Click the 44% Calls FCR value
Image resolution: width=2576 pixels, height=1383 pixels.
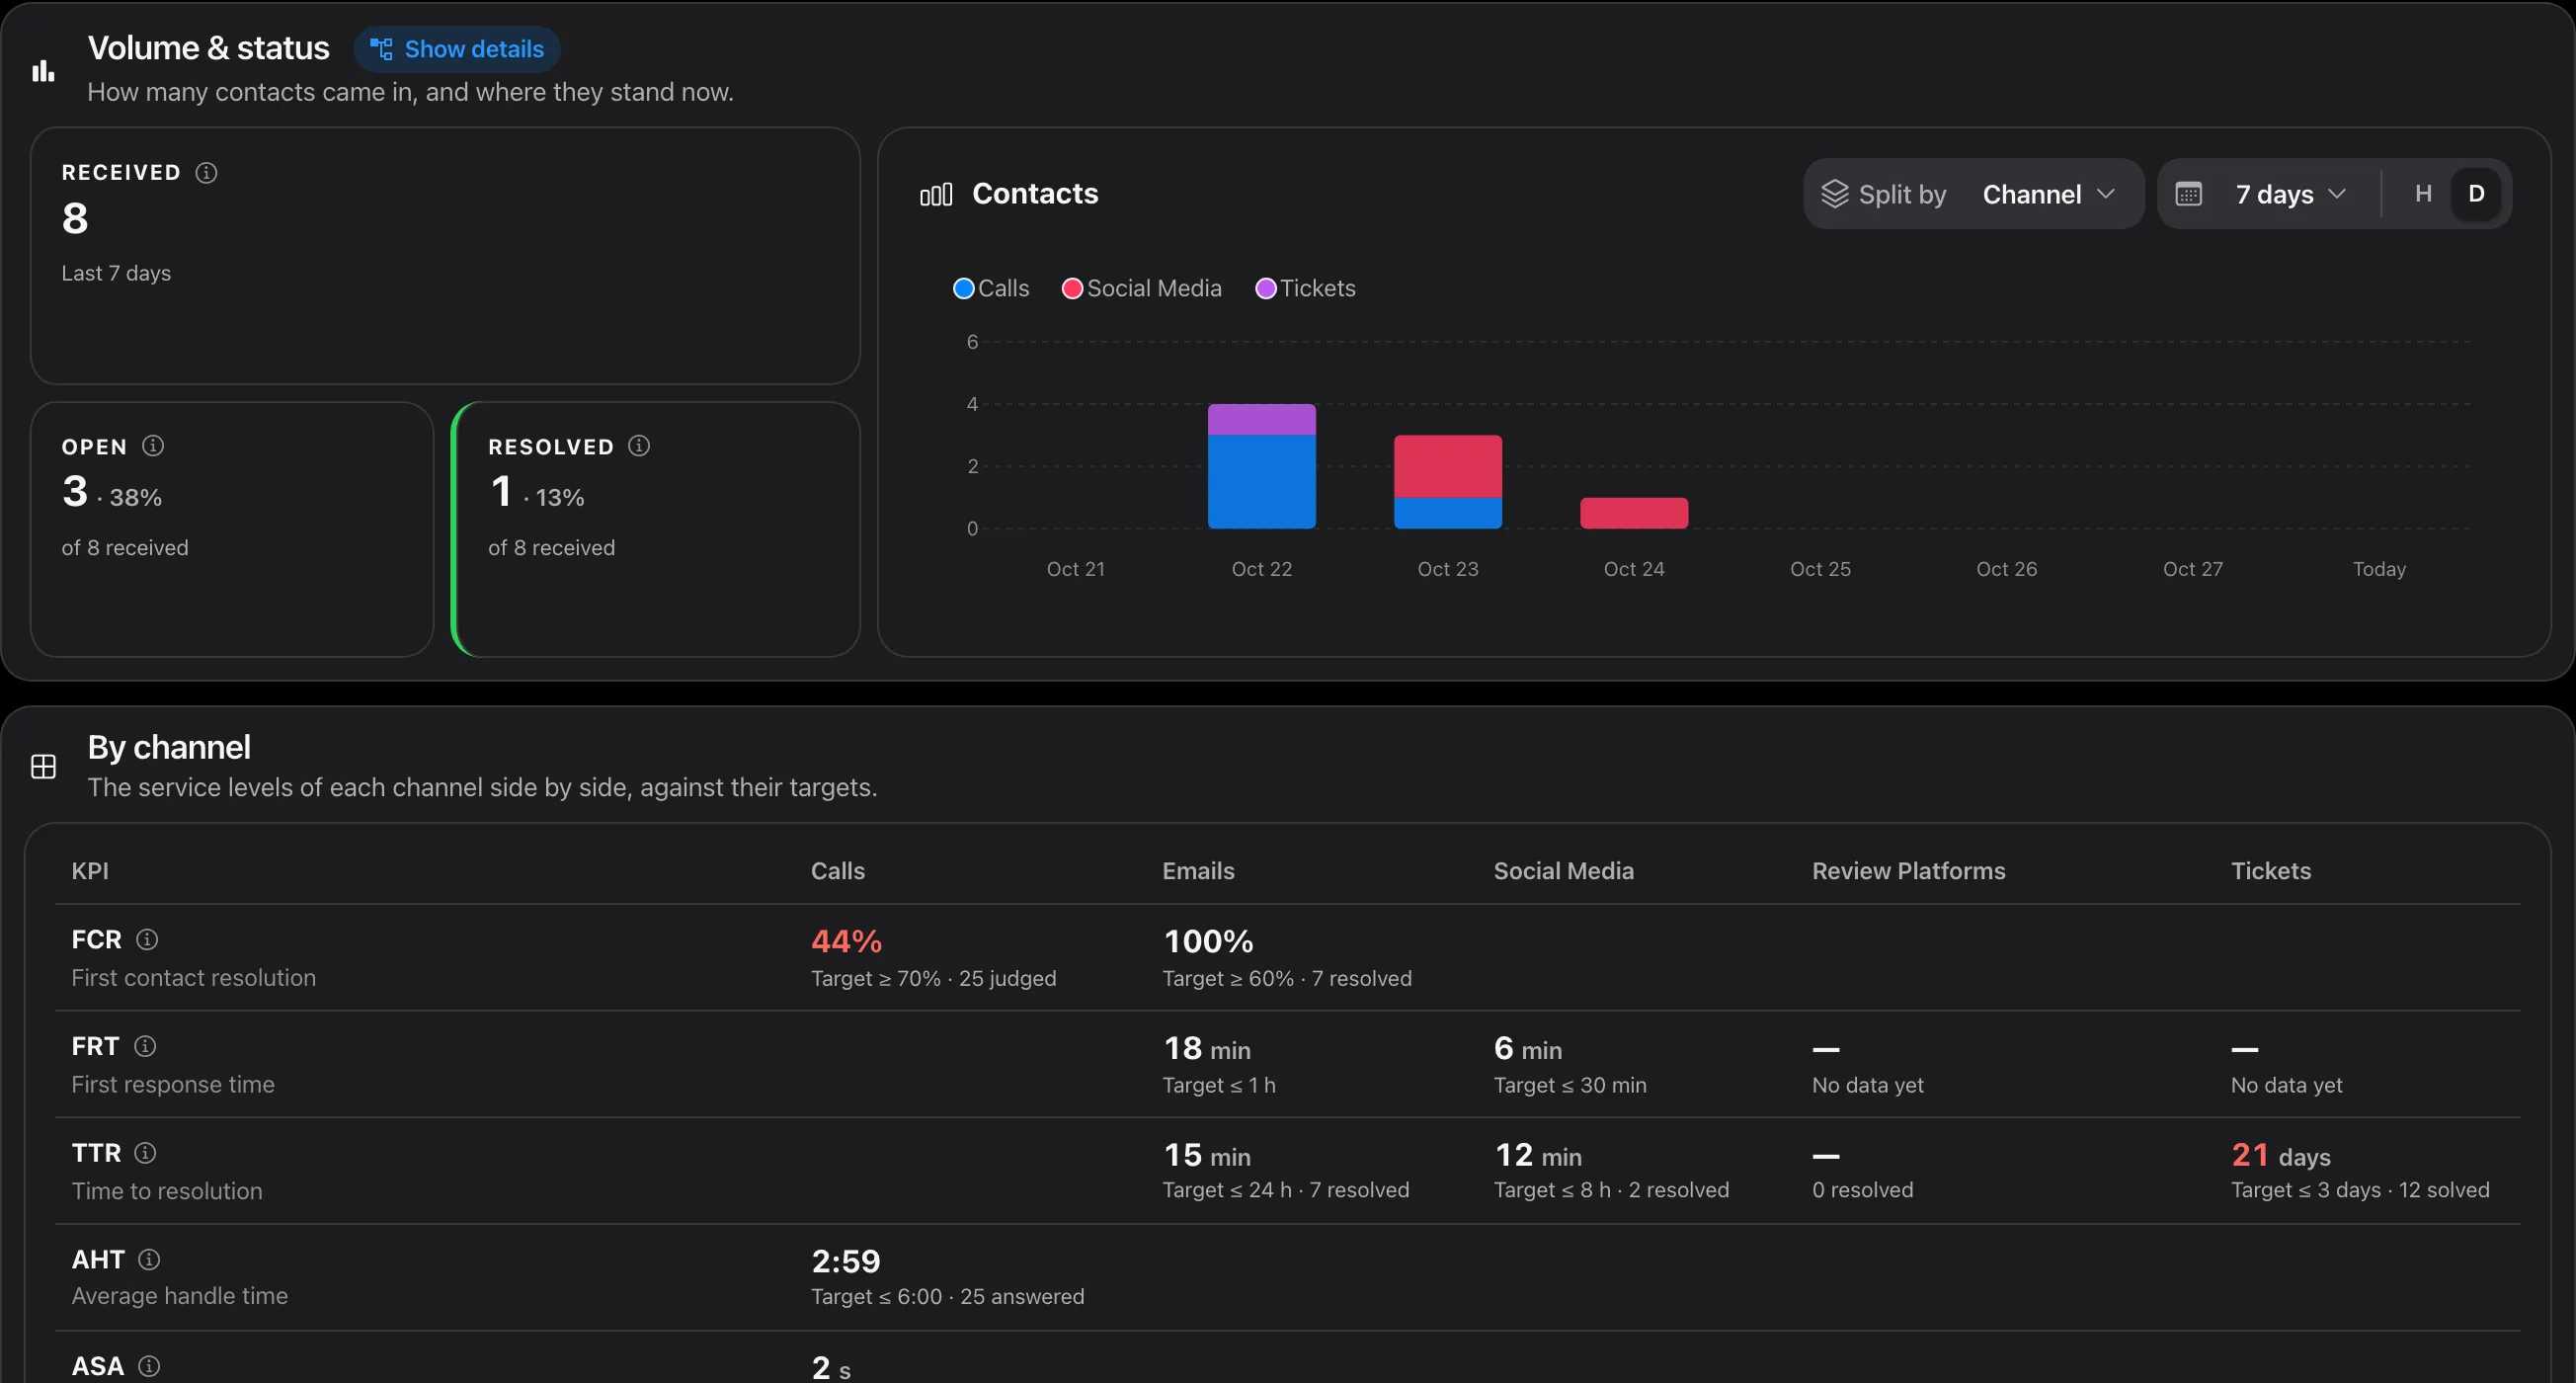tap(846, 941)
